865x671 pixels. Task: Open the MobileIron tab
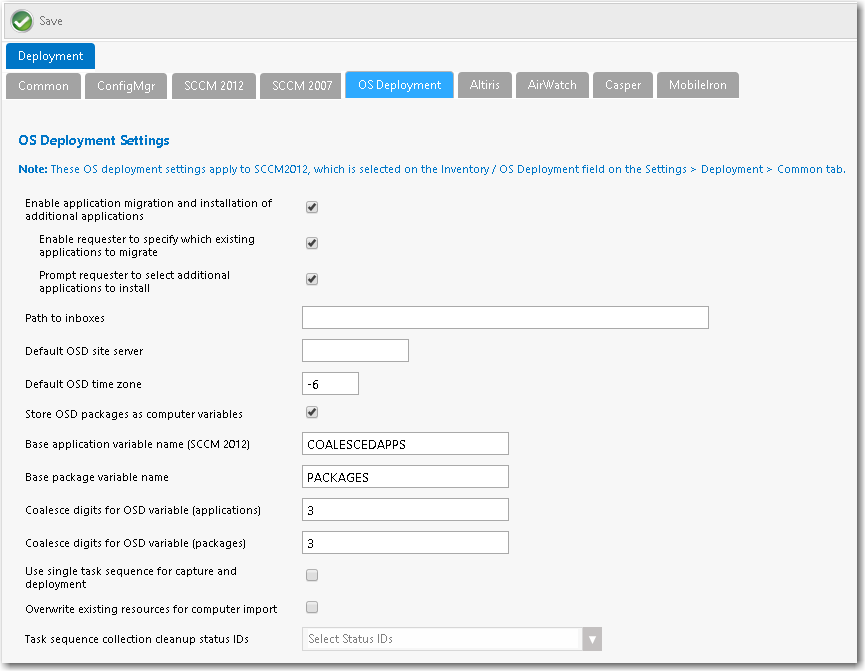[697, 85]
